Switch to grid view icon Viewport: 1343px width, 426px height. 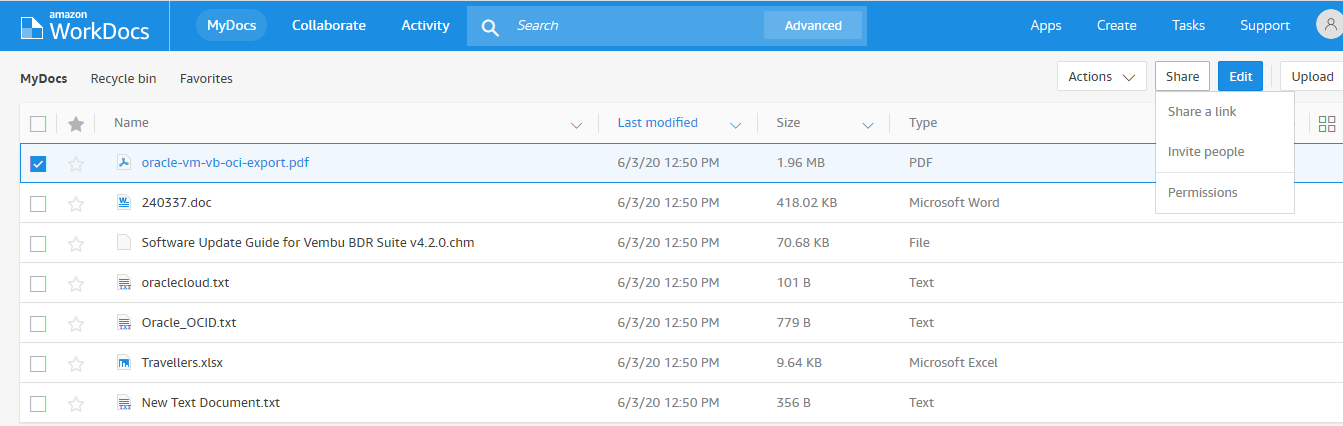pyautogui.click(x=1327, y=124)
